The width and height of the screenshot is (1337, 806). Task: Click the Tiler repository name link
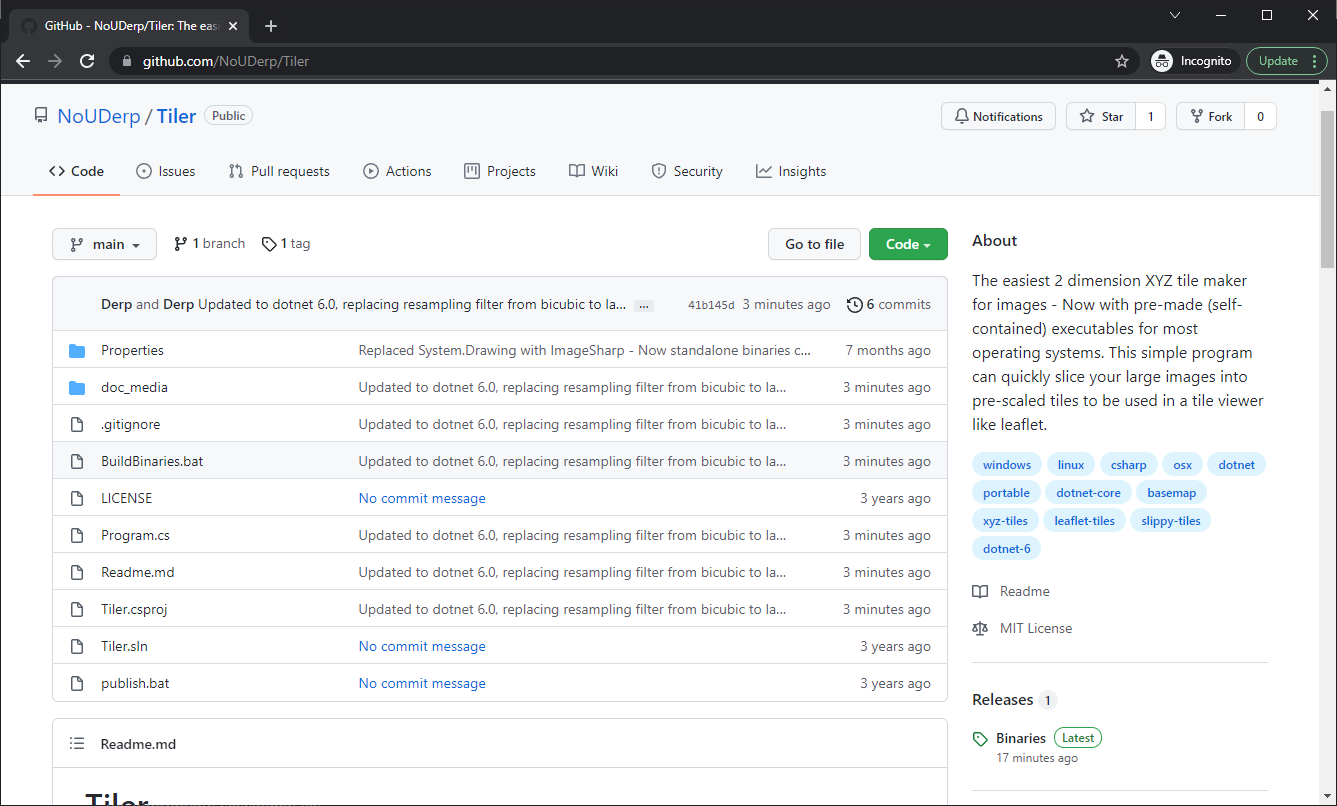click(176, 116)
